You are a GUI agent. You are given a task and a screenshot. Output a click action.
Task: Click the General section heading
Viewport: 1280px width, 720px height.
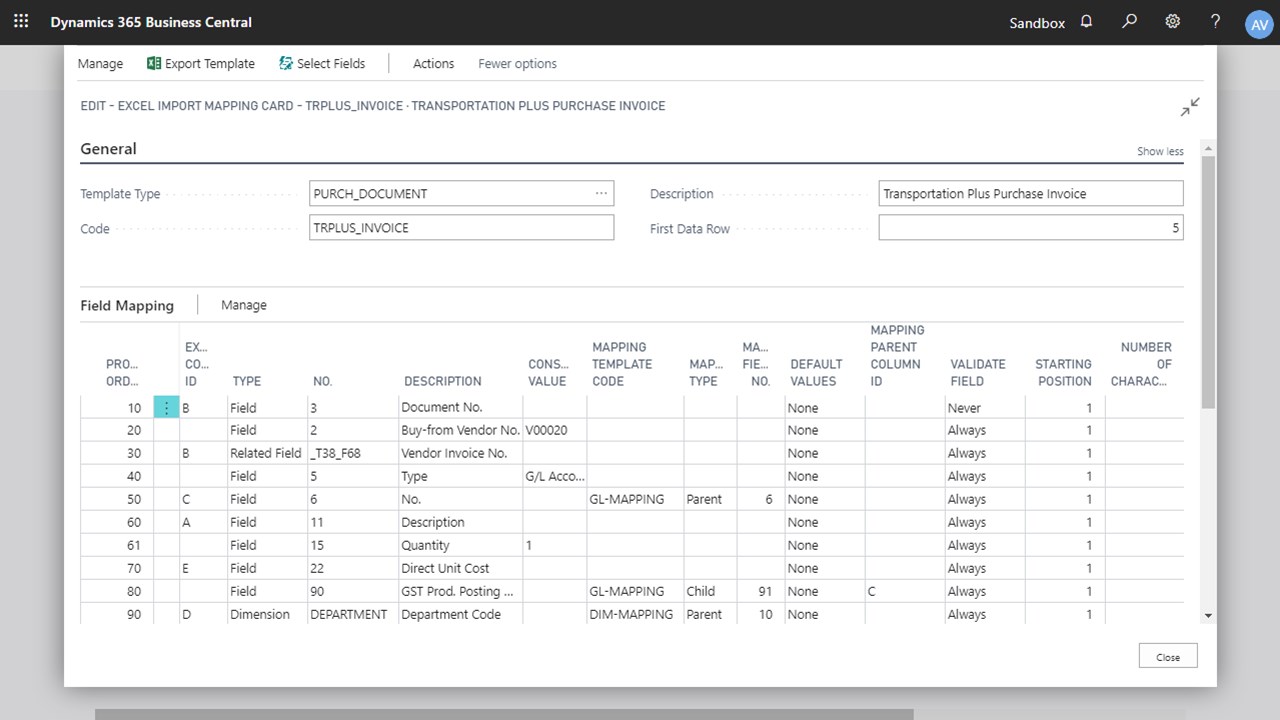pyautogui.click(x=108, y=149)
